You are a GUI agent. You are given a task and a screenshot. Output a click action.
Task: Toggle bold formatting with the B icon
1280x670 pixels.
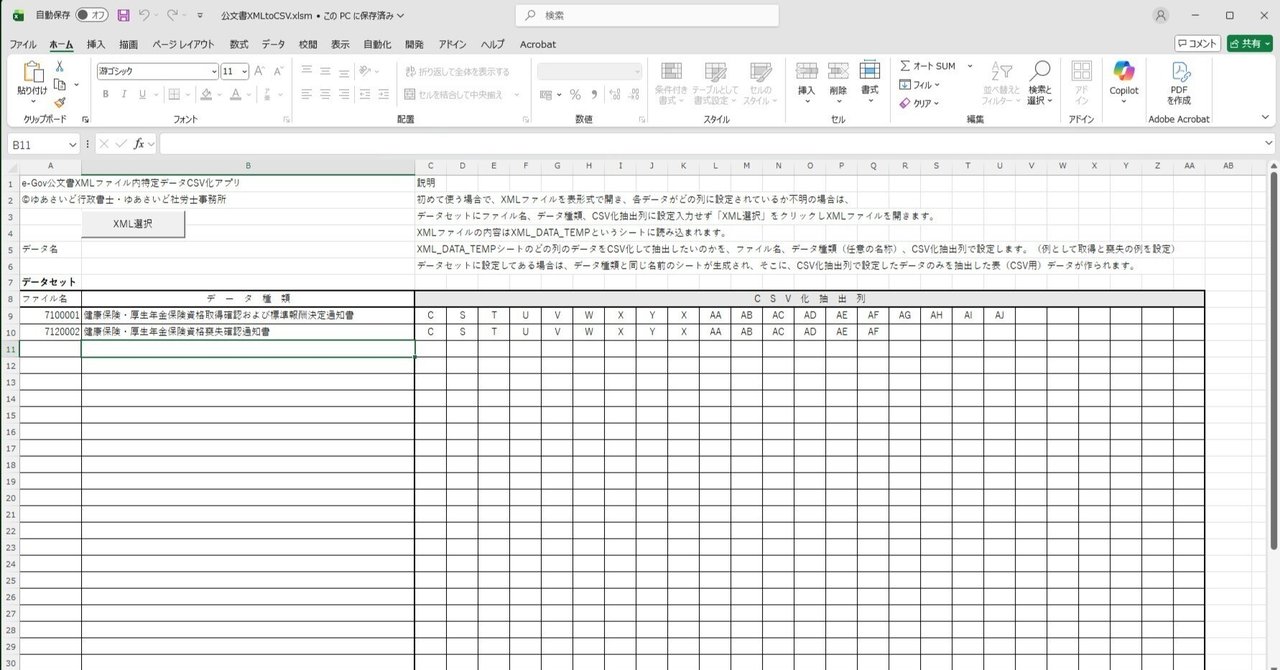(105, 94)
